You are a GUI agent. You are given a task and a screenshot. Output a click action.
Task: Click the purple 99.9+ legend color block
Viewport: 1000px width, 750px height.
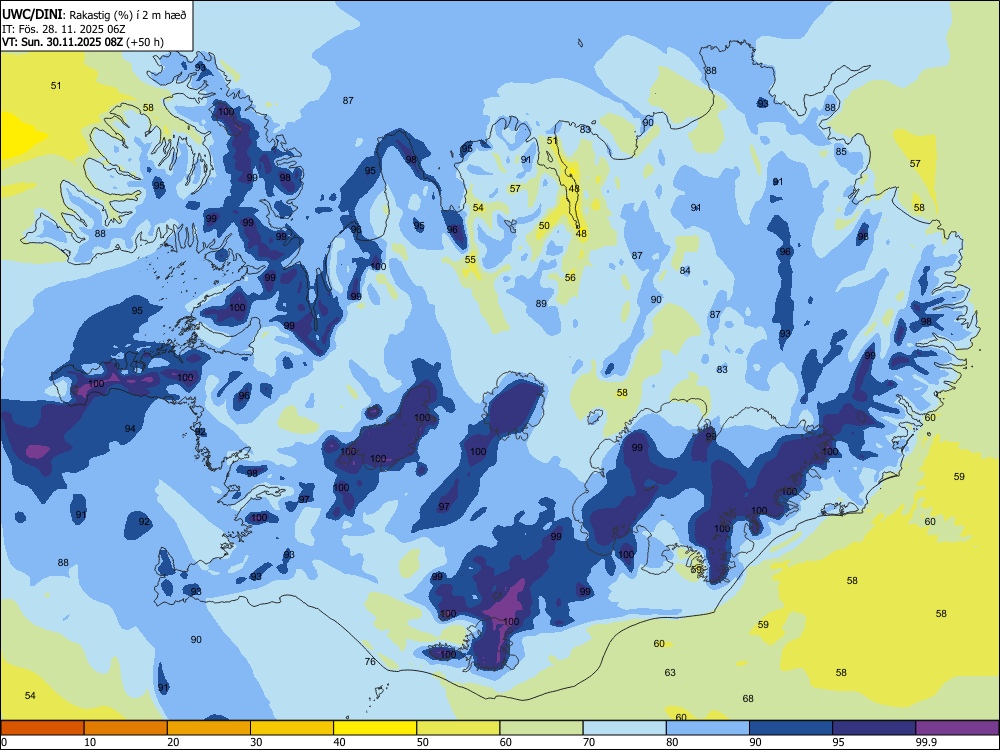tap(957, 728)
